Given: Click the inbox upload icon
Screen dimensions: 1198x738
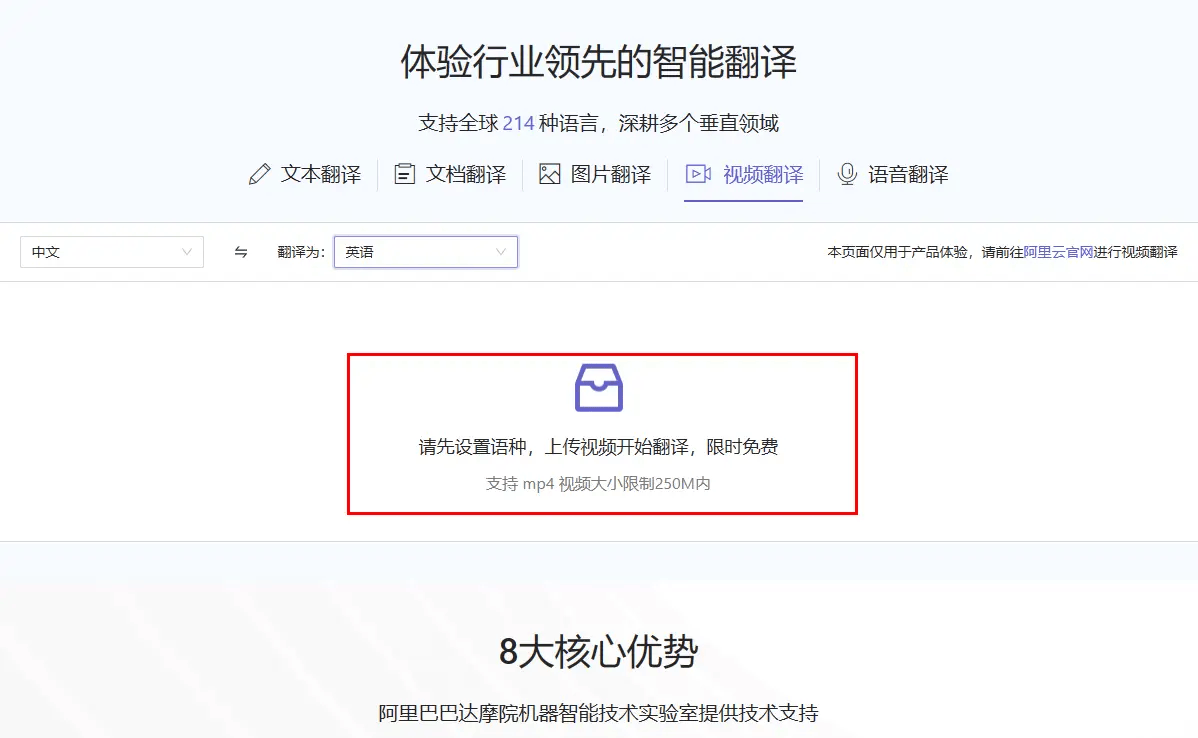Looking at the screenshot, I should coord(598,387).
